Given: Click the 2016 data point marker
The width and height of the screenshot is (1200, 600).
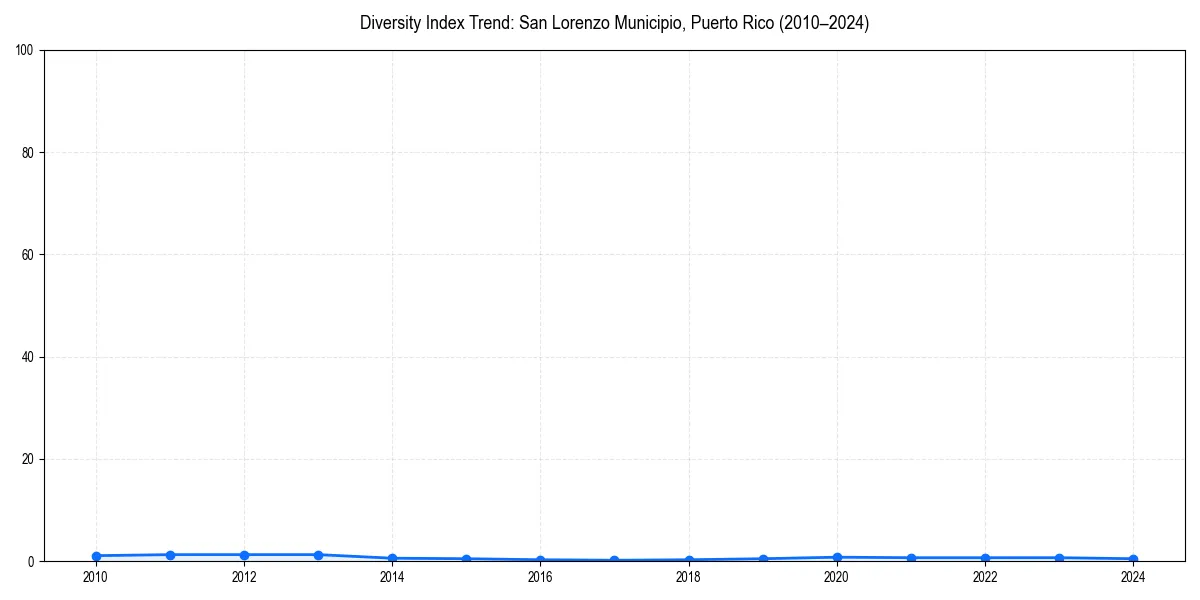Looking at the screenshot, I should [539, 558].
